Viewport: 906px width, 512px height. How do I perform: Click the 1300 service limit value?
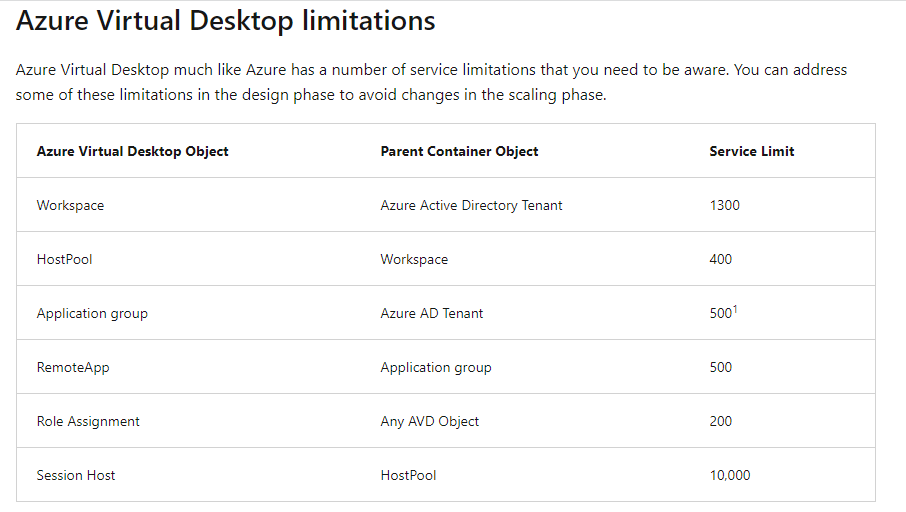[725, 206]
